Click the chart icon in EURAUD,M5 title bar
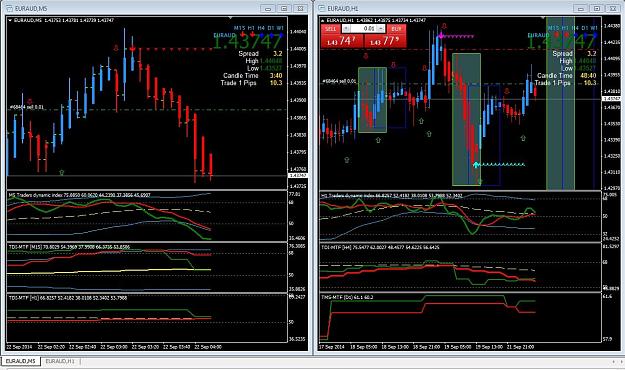The width and height of the screenshot is (625, 370). (x=9, y=8)
